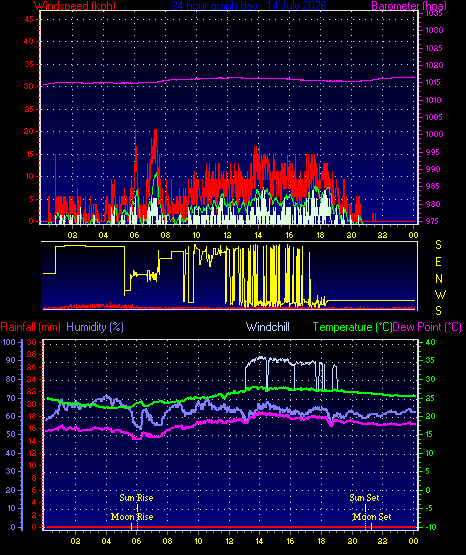The image size is (466, 555).
Task: Click the 22 hour label under the windspeed graph
Action: [382, 235]
